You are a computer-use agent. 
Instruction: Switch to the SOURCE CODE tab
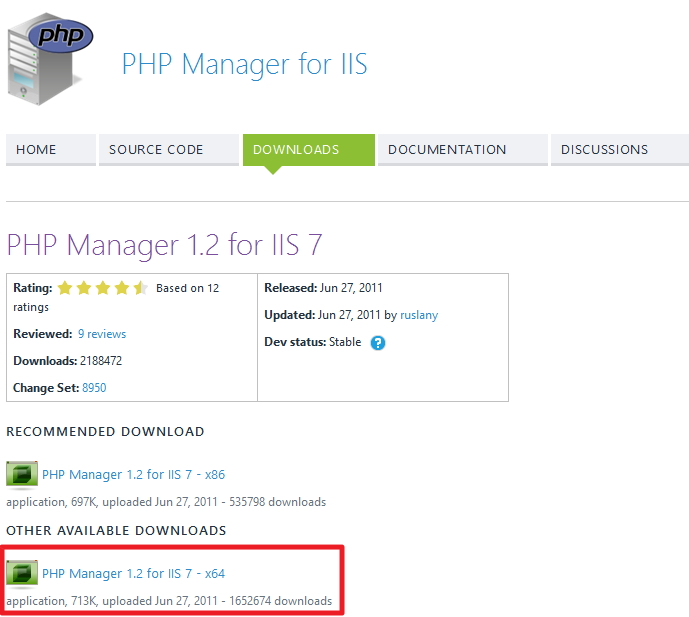coord(169,150)
